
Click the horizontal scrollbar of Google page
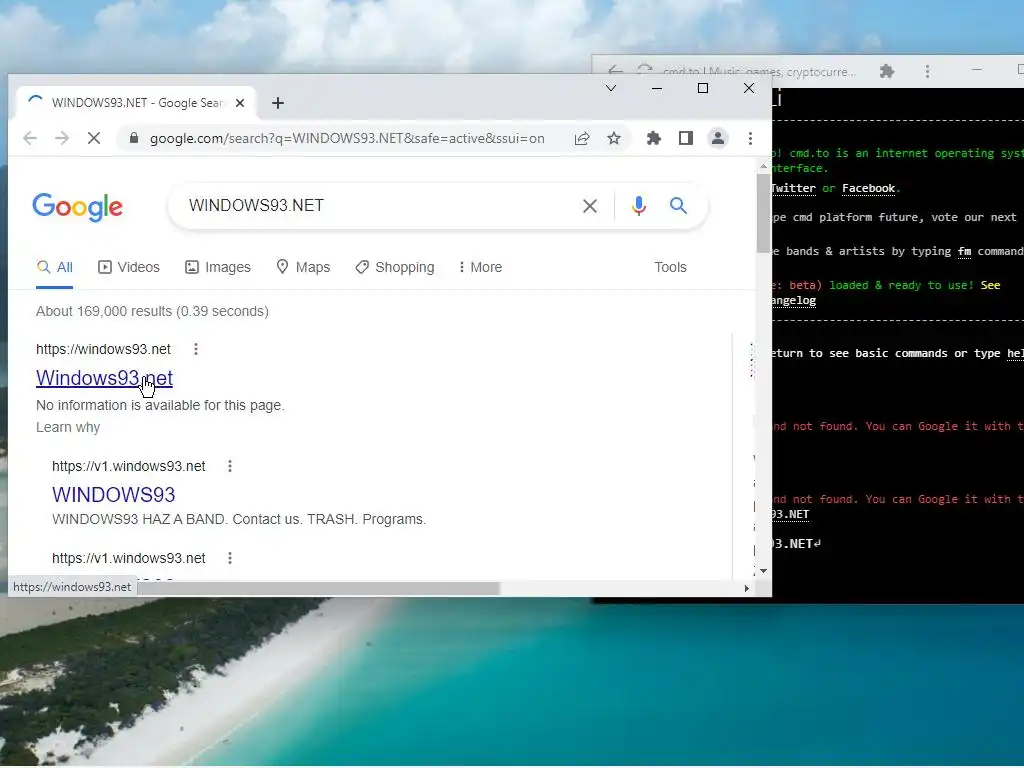[x=318, y=588]
